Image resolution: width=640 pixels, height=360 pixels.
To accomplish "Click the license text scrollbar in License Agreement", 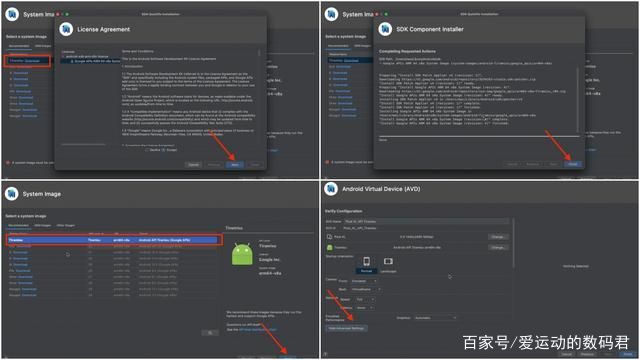I will click(259, 53).
